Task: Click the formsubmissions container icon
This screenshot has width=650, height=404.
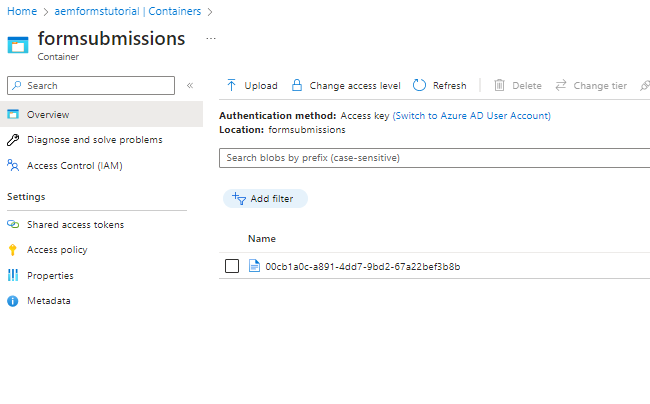Action: coord(19,45)
